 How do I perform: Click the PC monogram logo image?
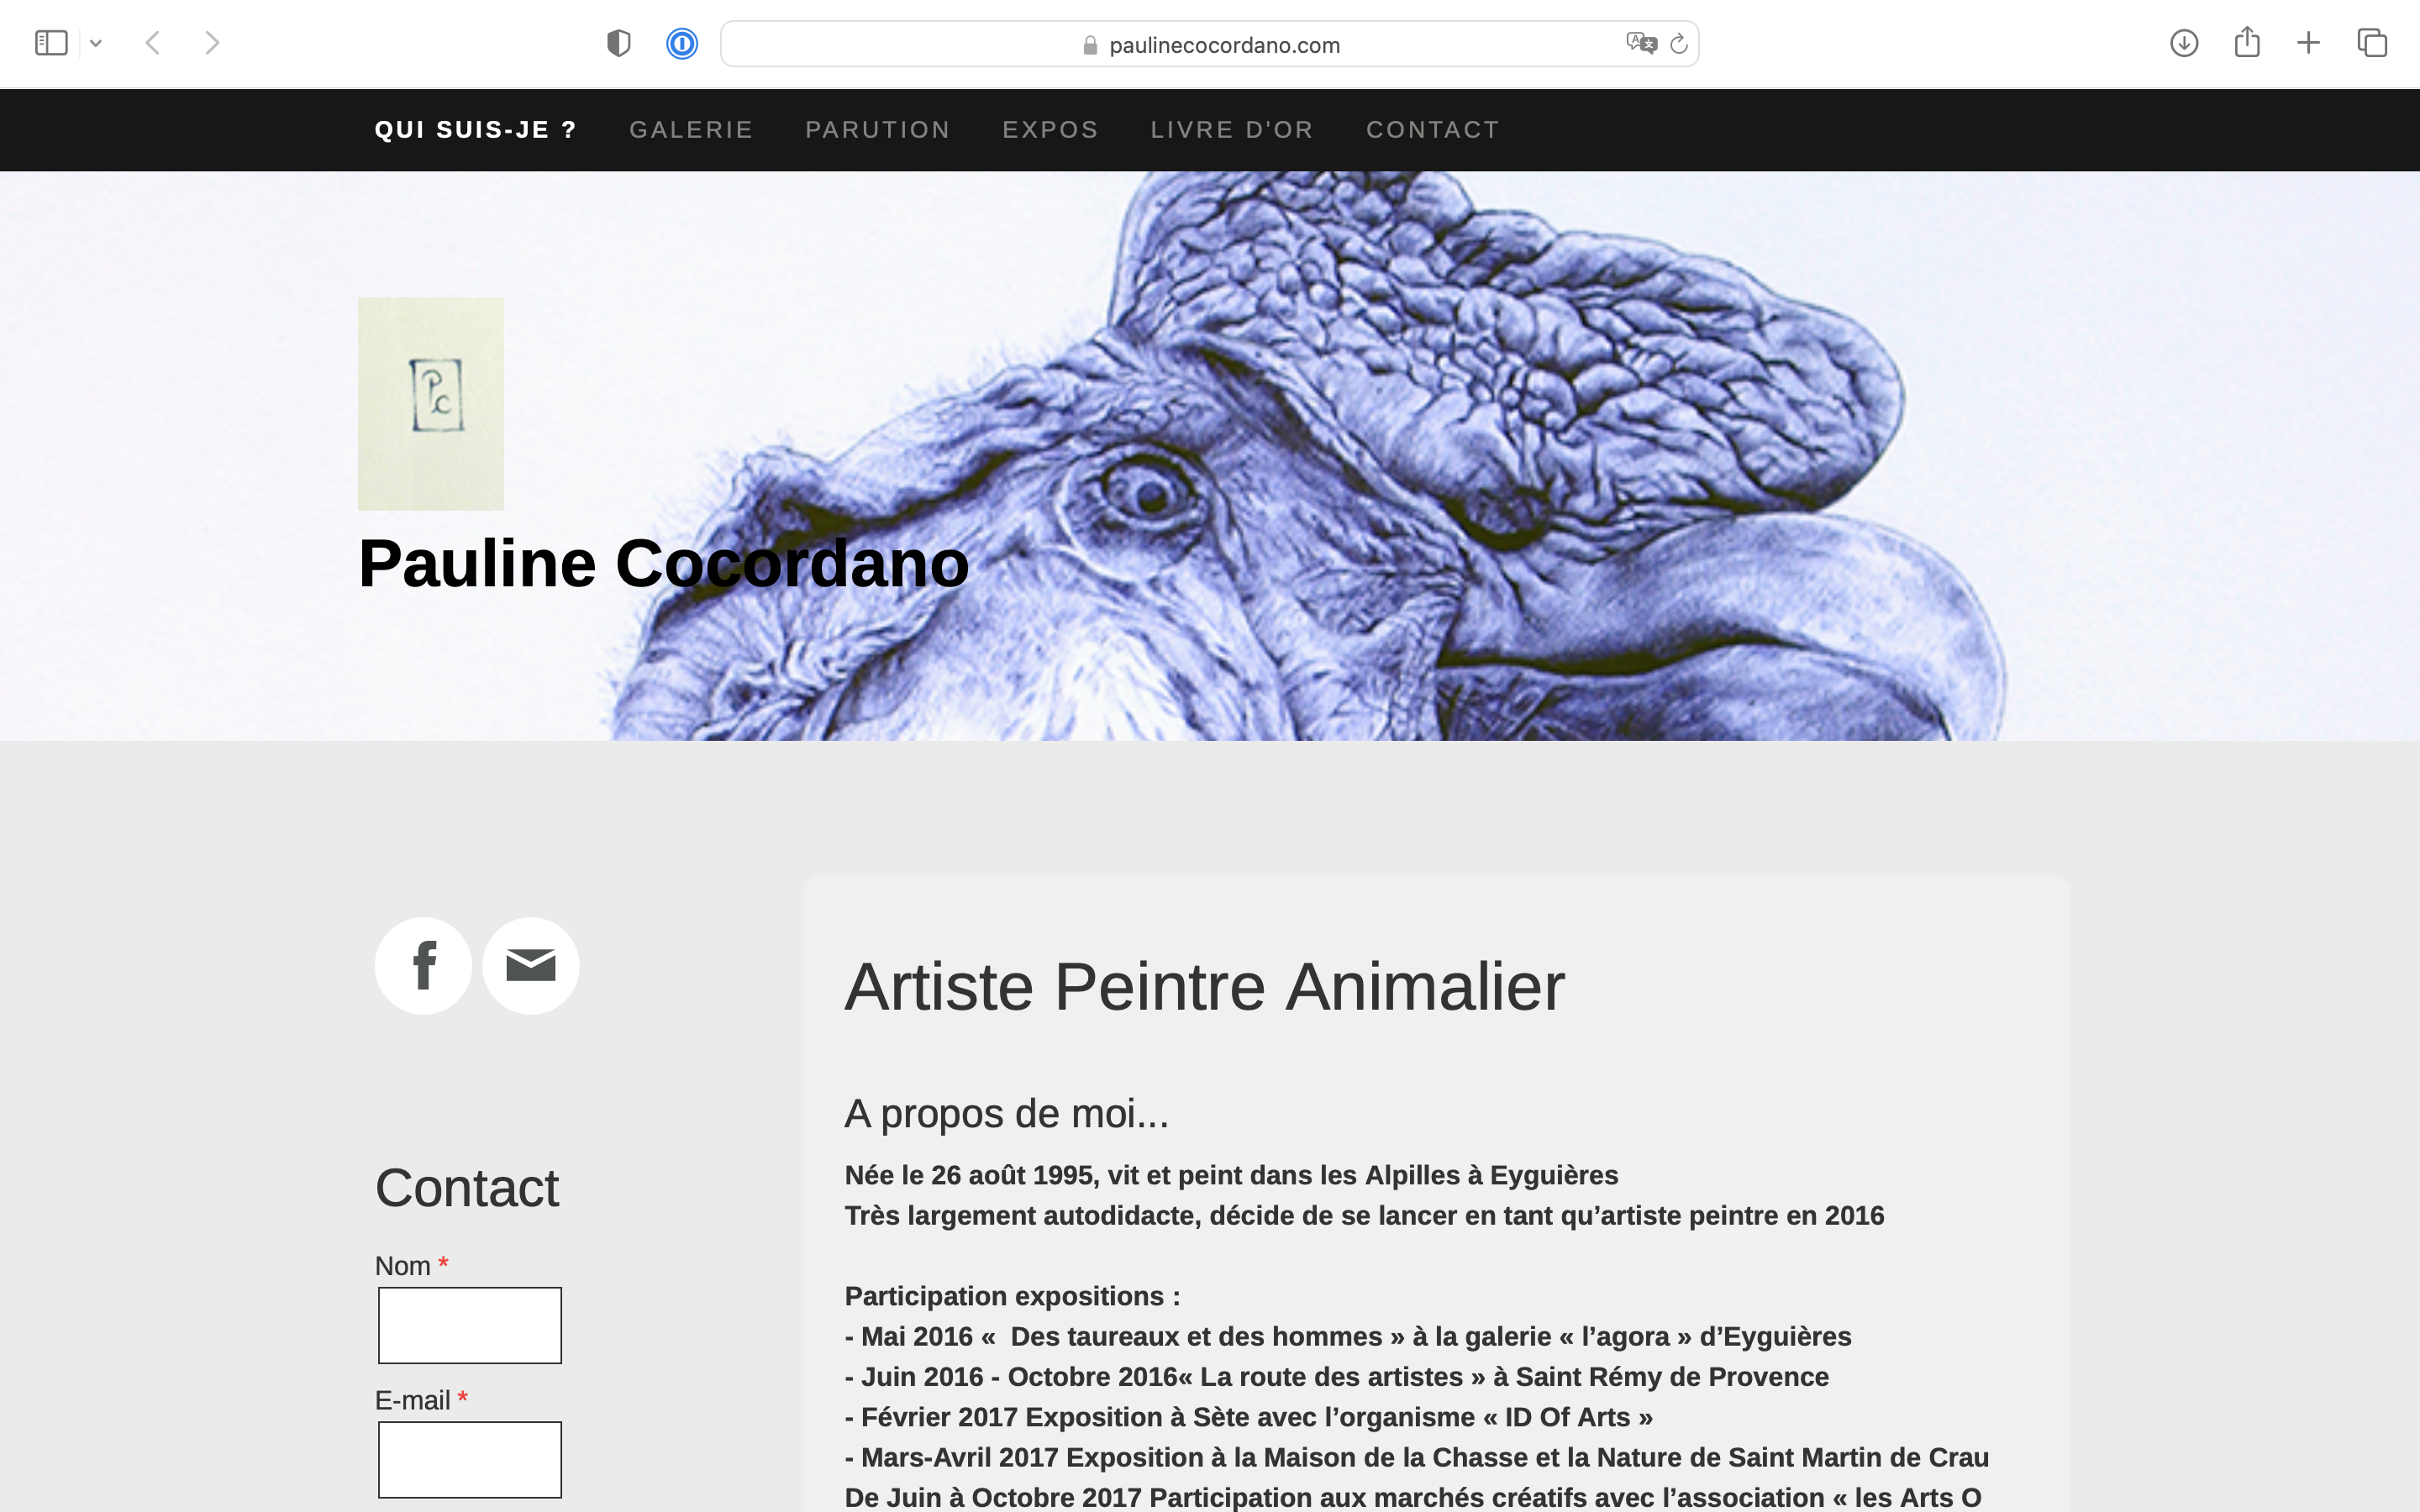coord(431,404)
